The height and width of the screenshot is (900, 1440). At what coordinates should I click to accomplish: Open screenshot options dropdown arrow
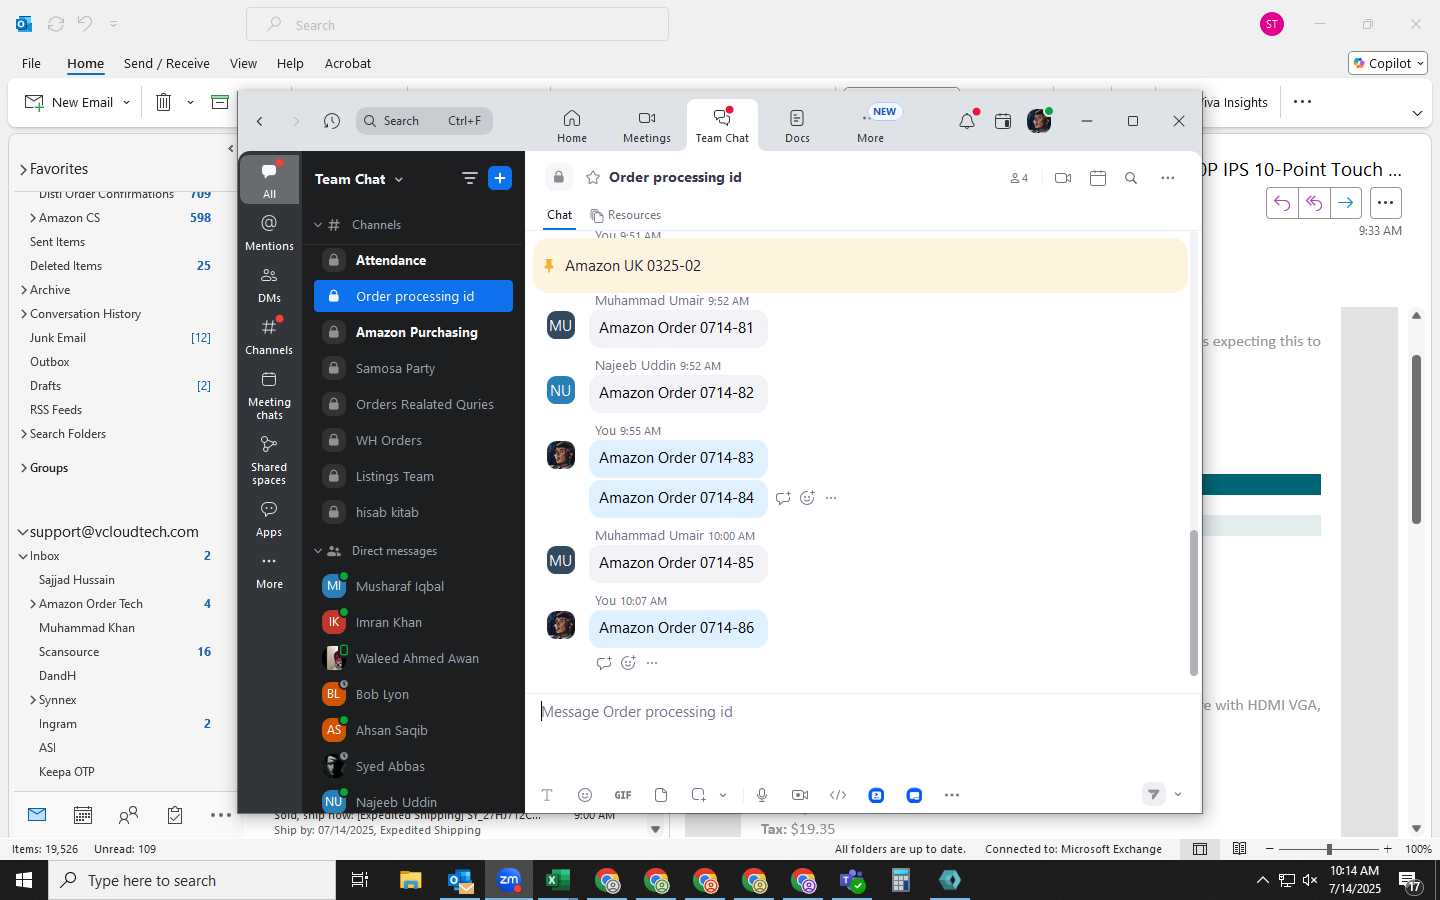coord(723,795)
